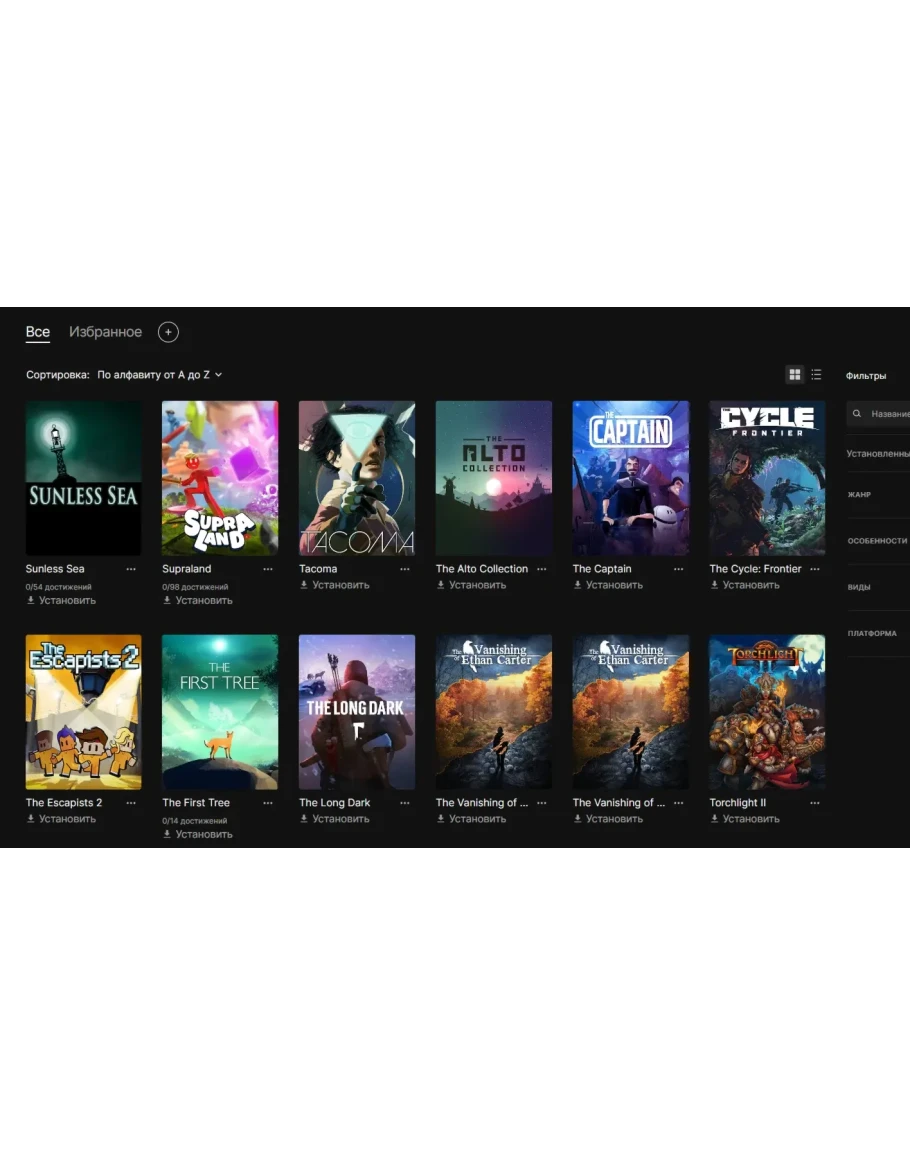Select the Все tab
Image resolution: width=910 pixels, height=1155 pixels.
click(x=38, y=332)
